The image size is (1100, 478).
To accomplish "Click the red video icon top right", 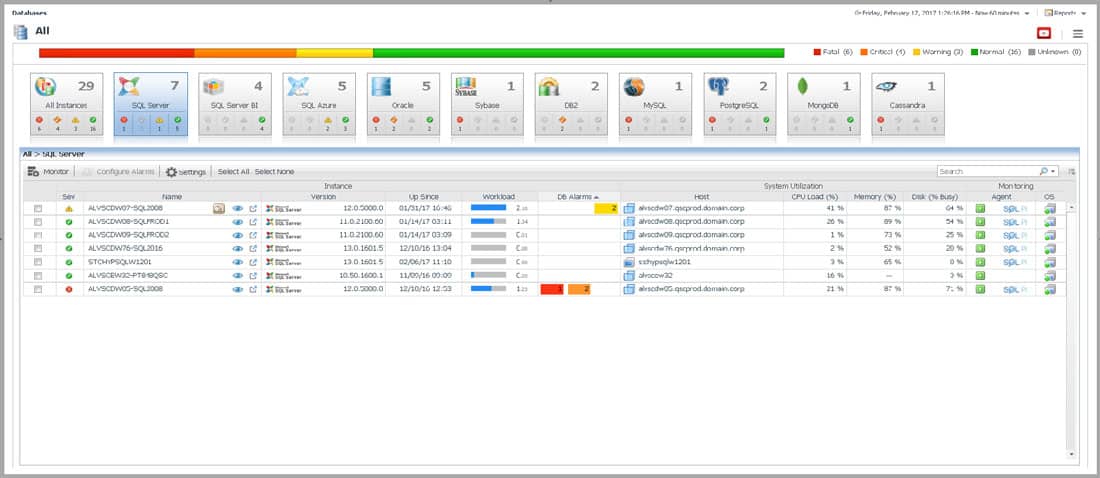I will pyautogui.click(x=1044, y=33).
